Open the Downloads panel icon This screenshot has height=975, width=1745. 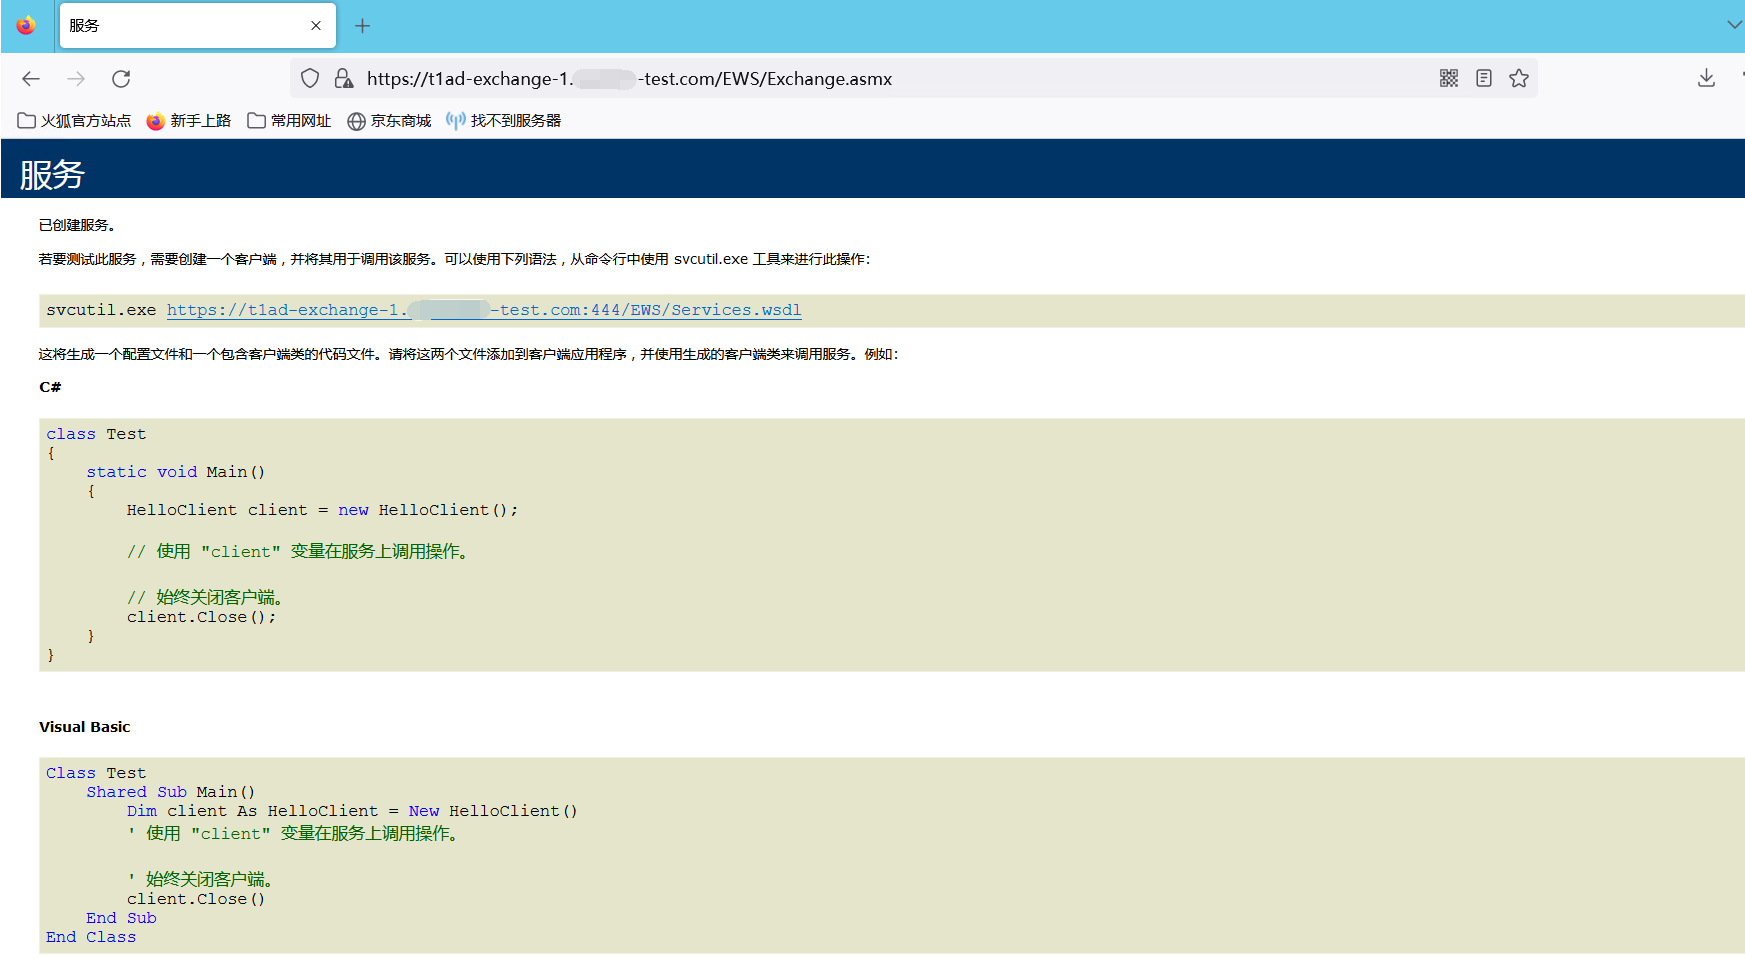pyautogui.click(x=1706, y=78)
